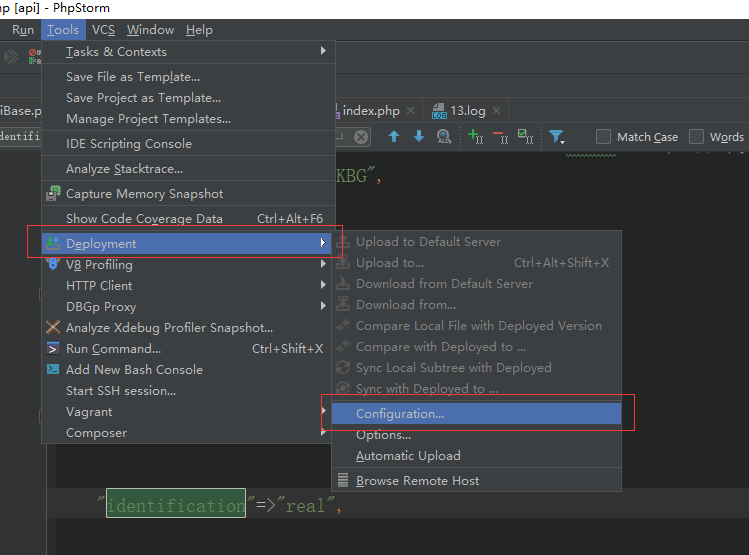Click the red Unselect Occurrence icon
Screen dimensions: 749x555
pos(500,137)
